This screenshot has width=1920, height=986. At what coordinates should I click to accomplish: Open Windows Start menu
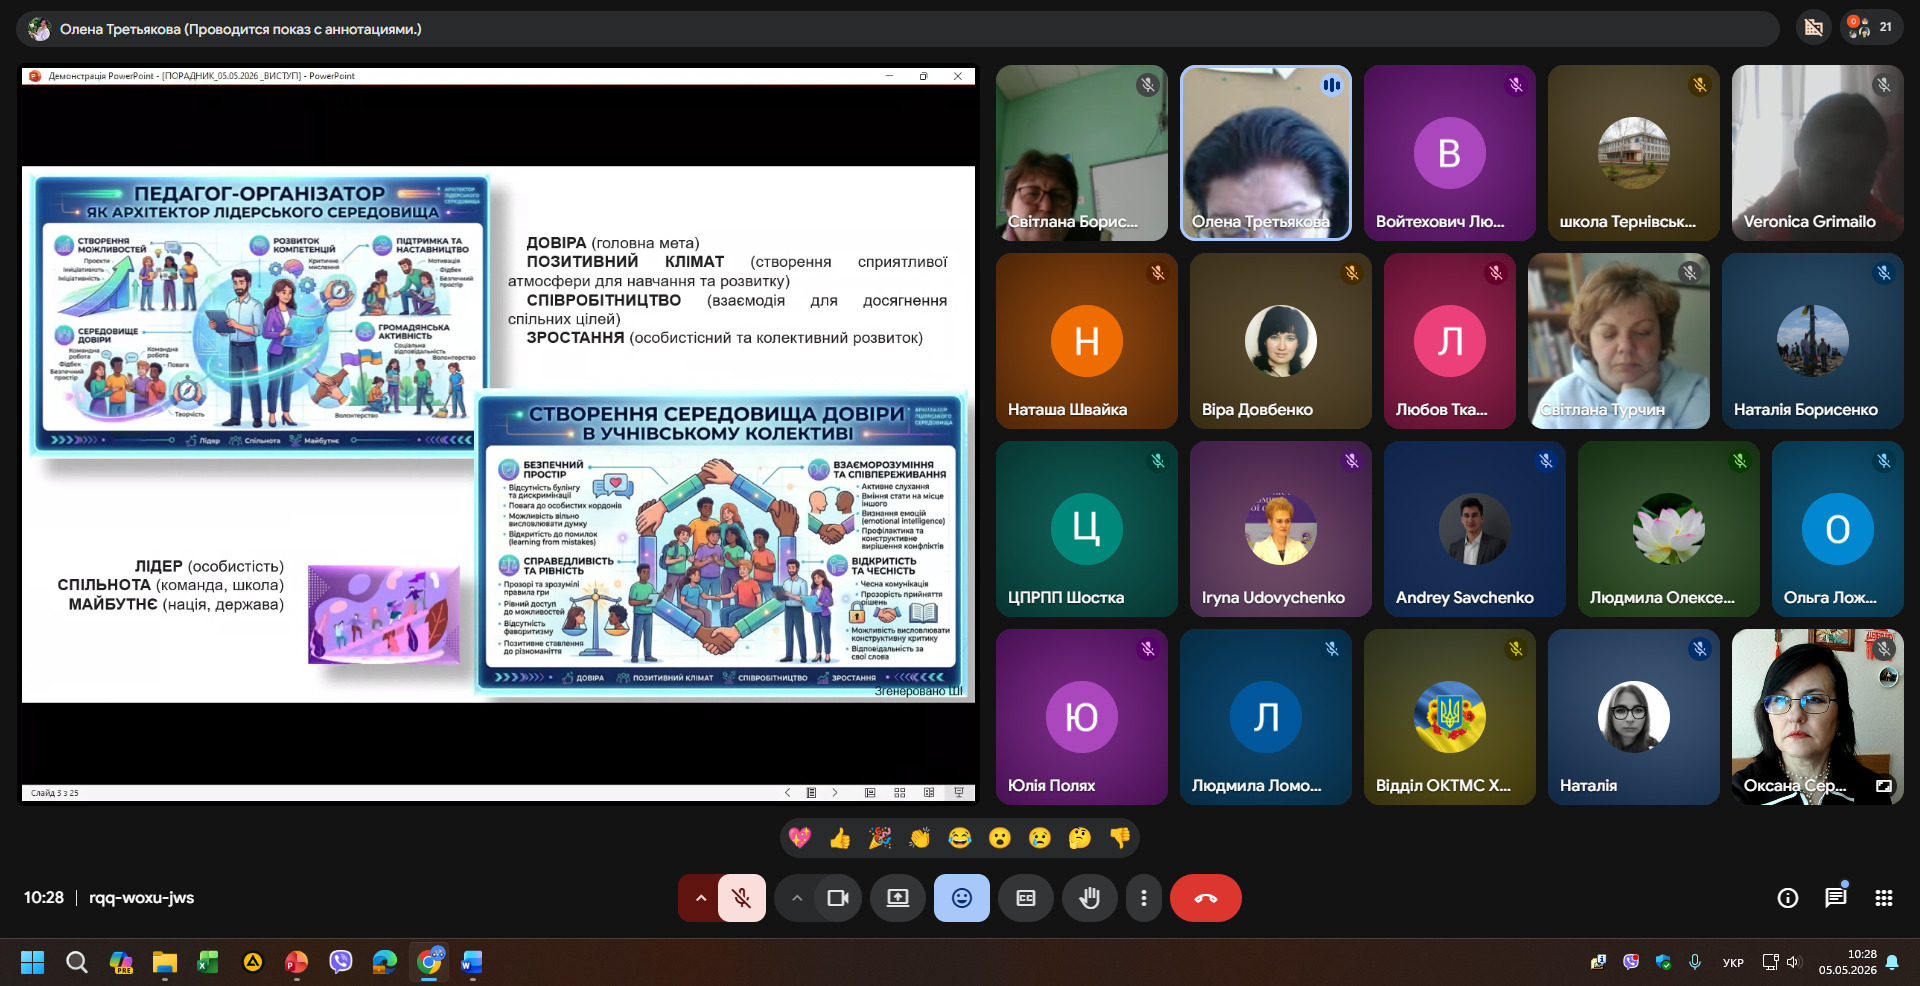click(33, 962)
